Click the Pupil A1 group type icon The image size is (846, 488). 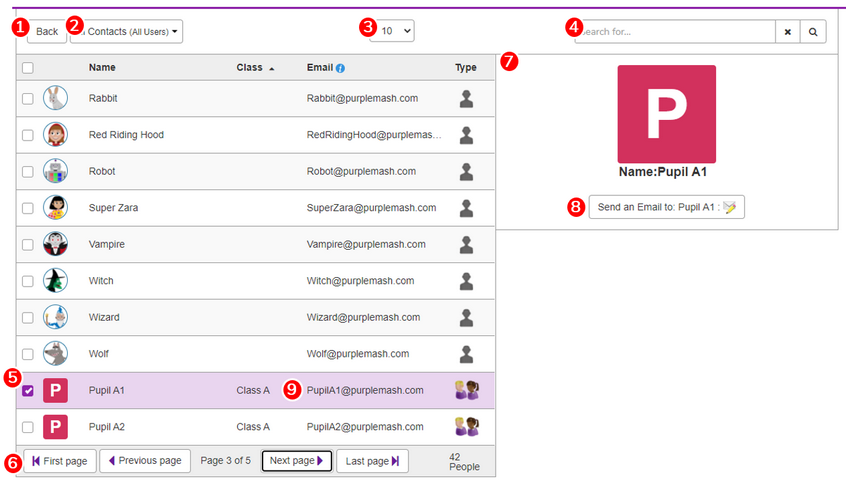[x=466, y=391]
